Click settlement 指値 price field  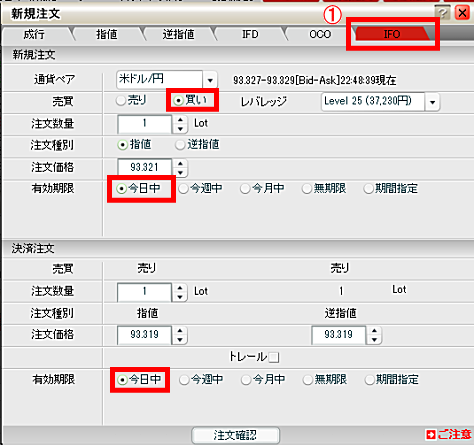[144, 335]
